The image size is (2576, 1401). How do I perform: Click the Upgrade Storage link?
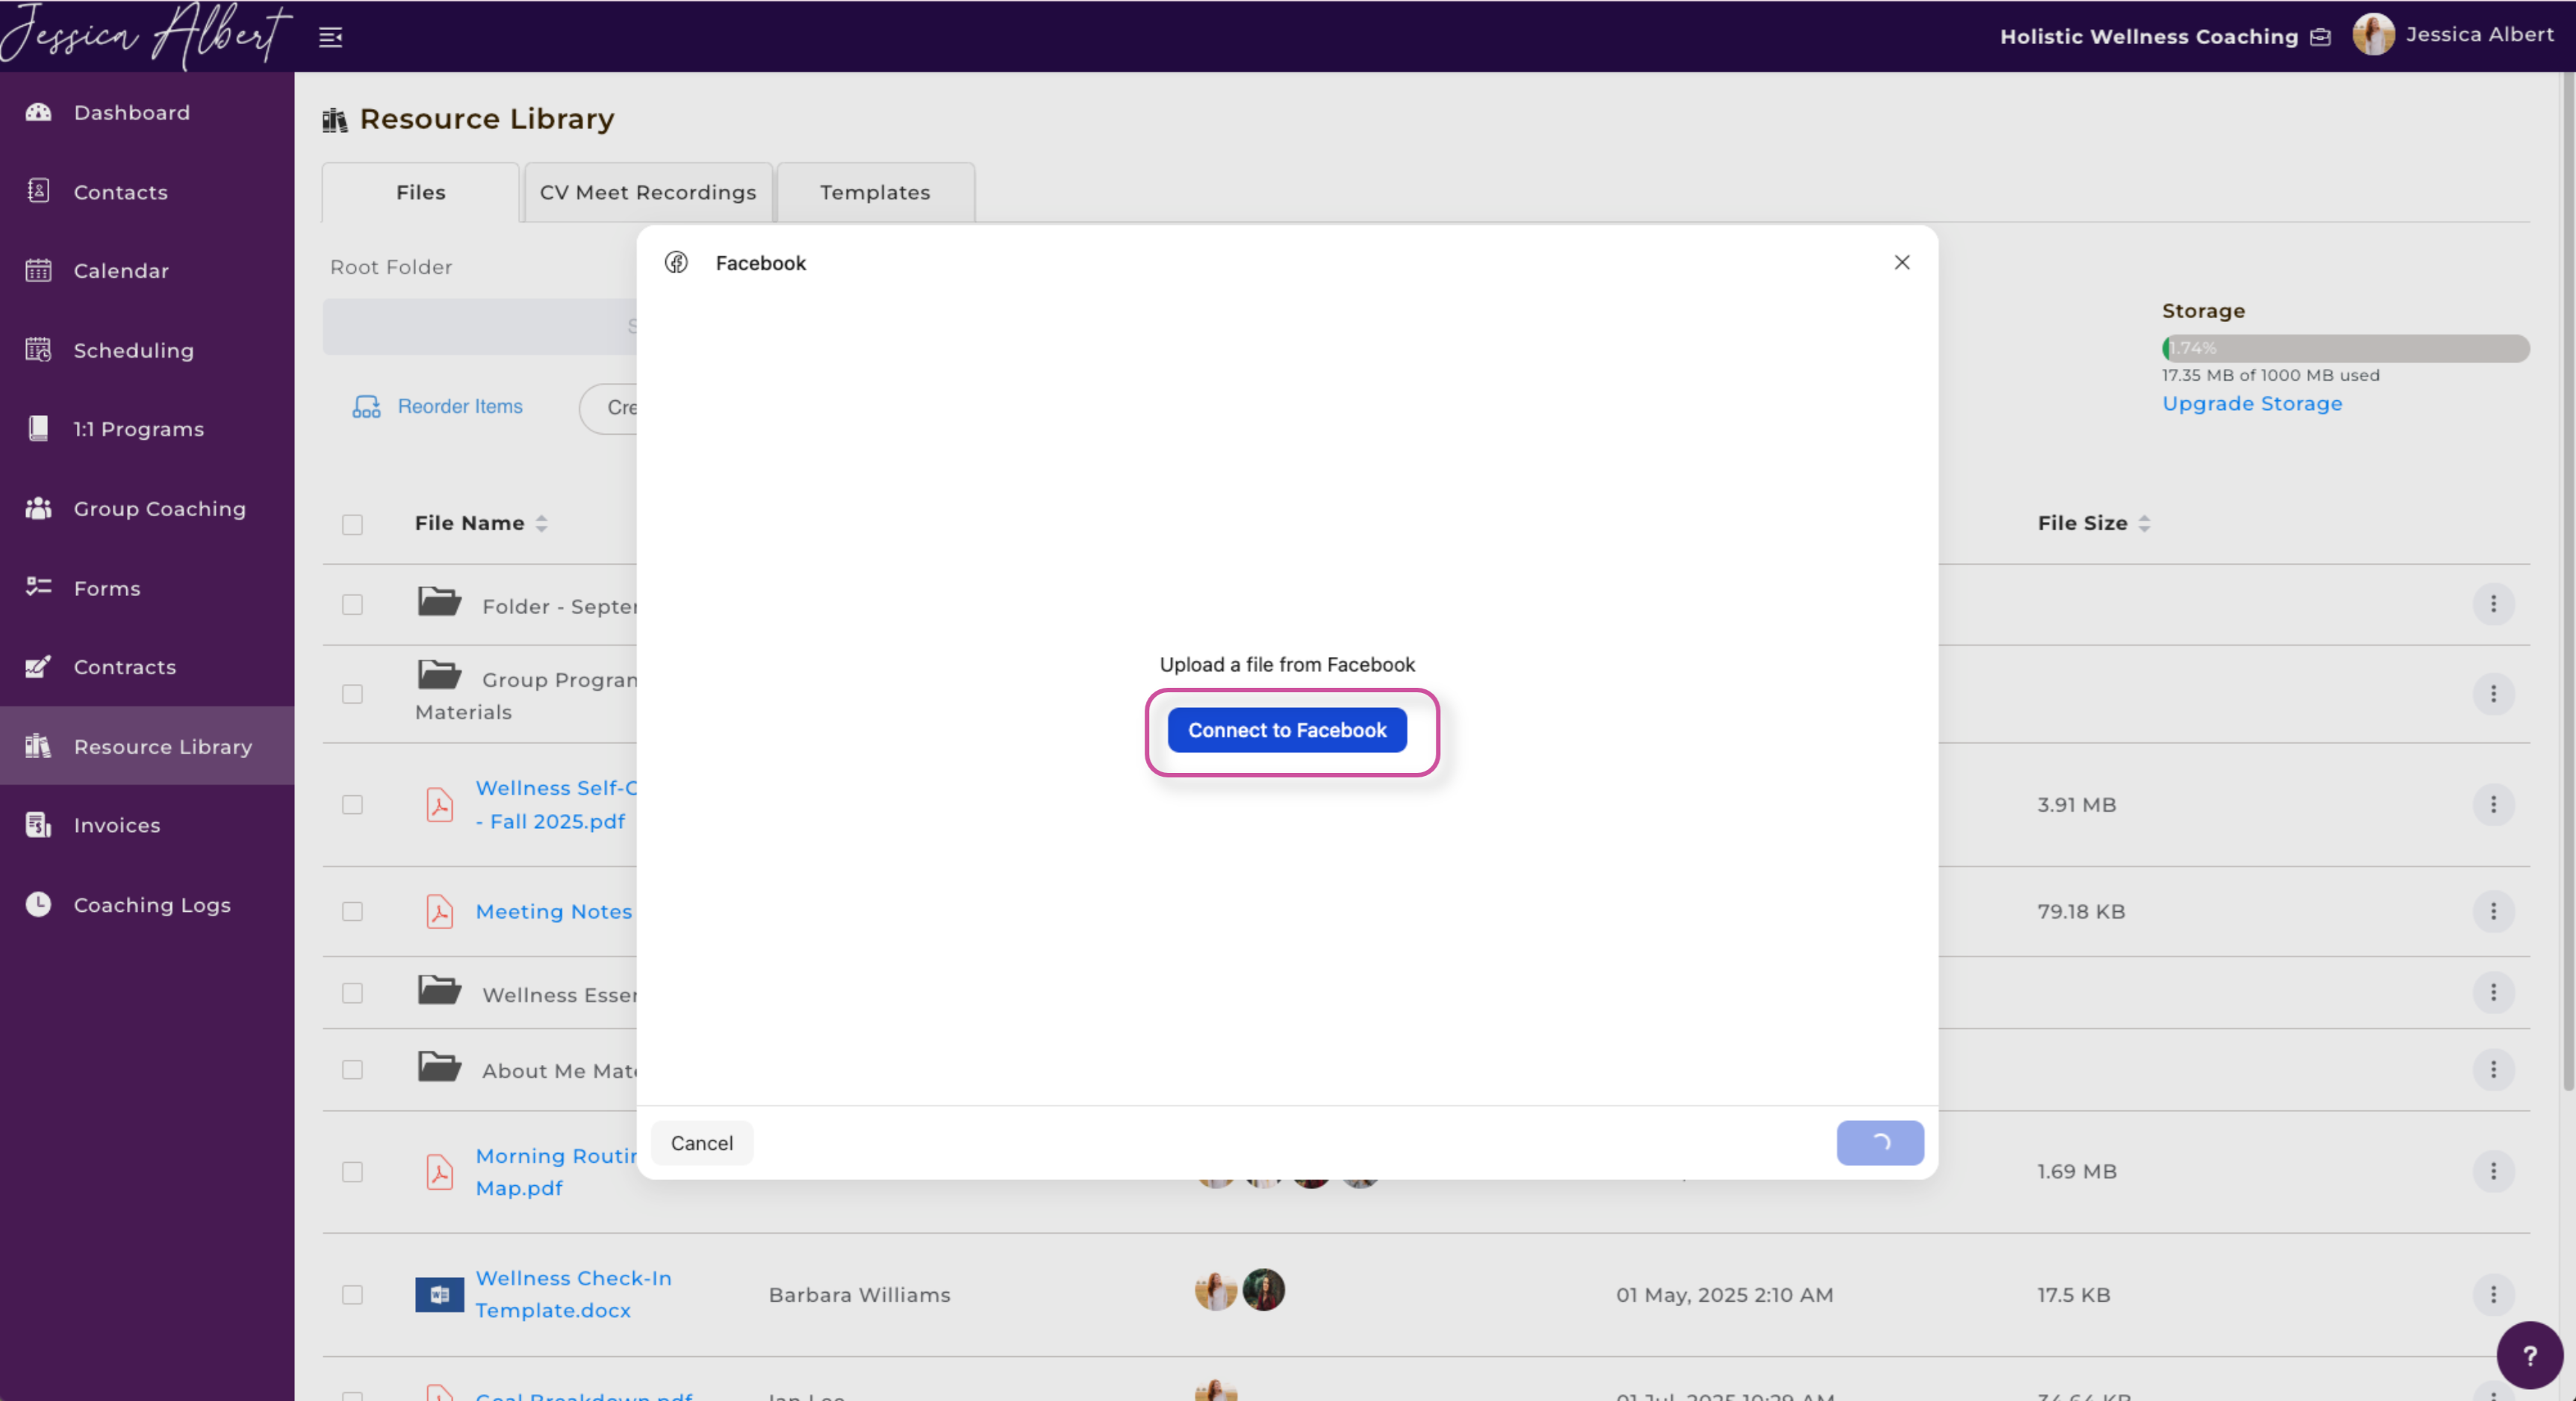pyautogui.click(x=2251, y=403)
